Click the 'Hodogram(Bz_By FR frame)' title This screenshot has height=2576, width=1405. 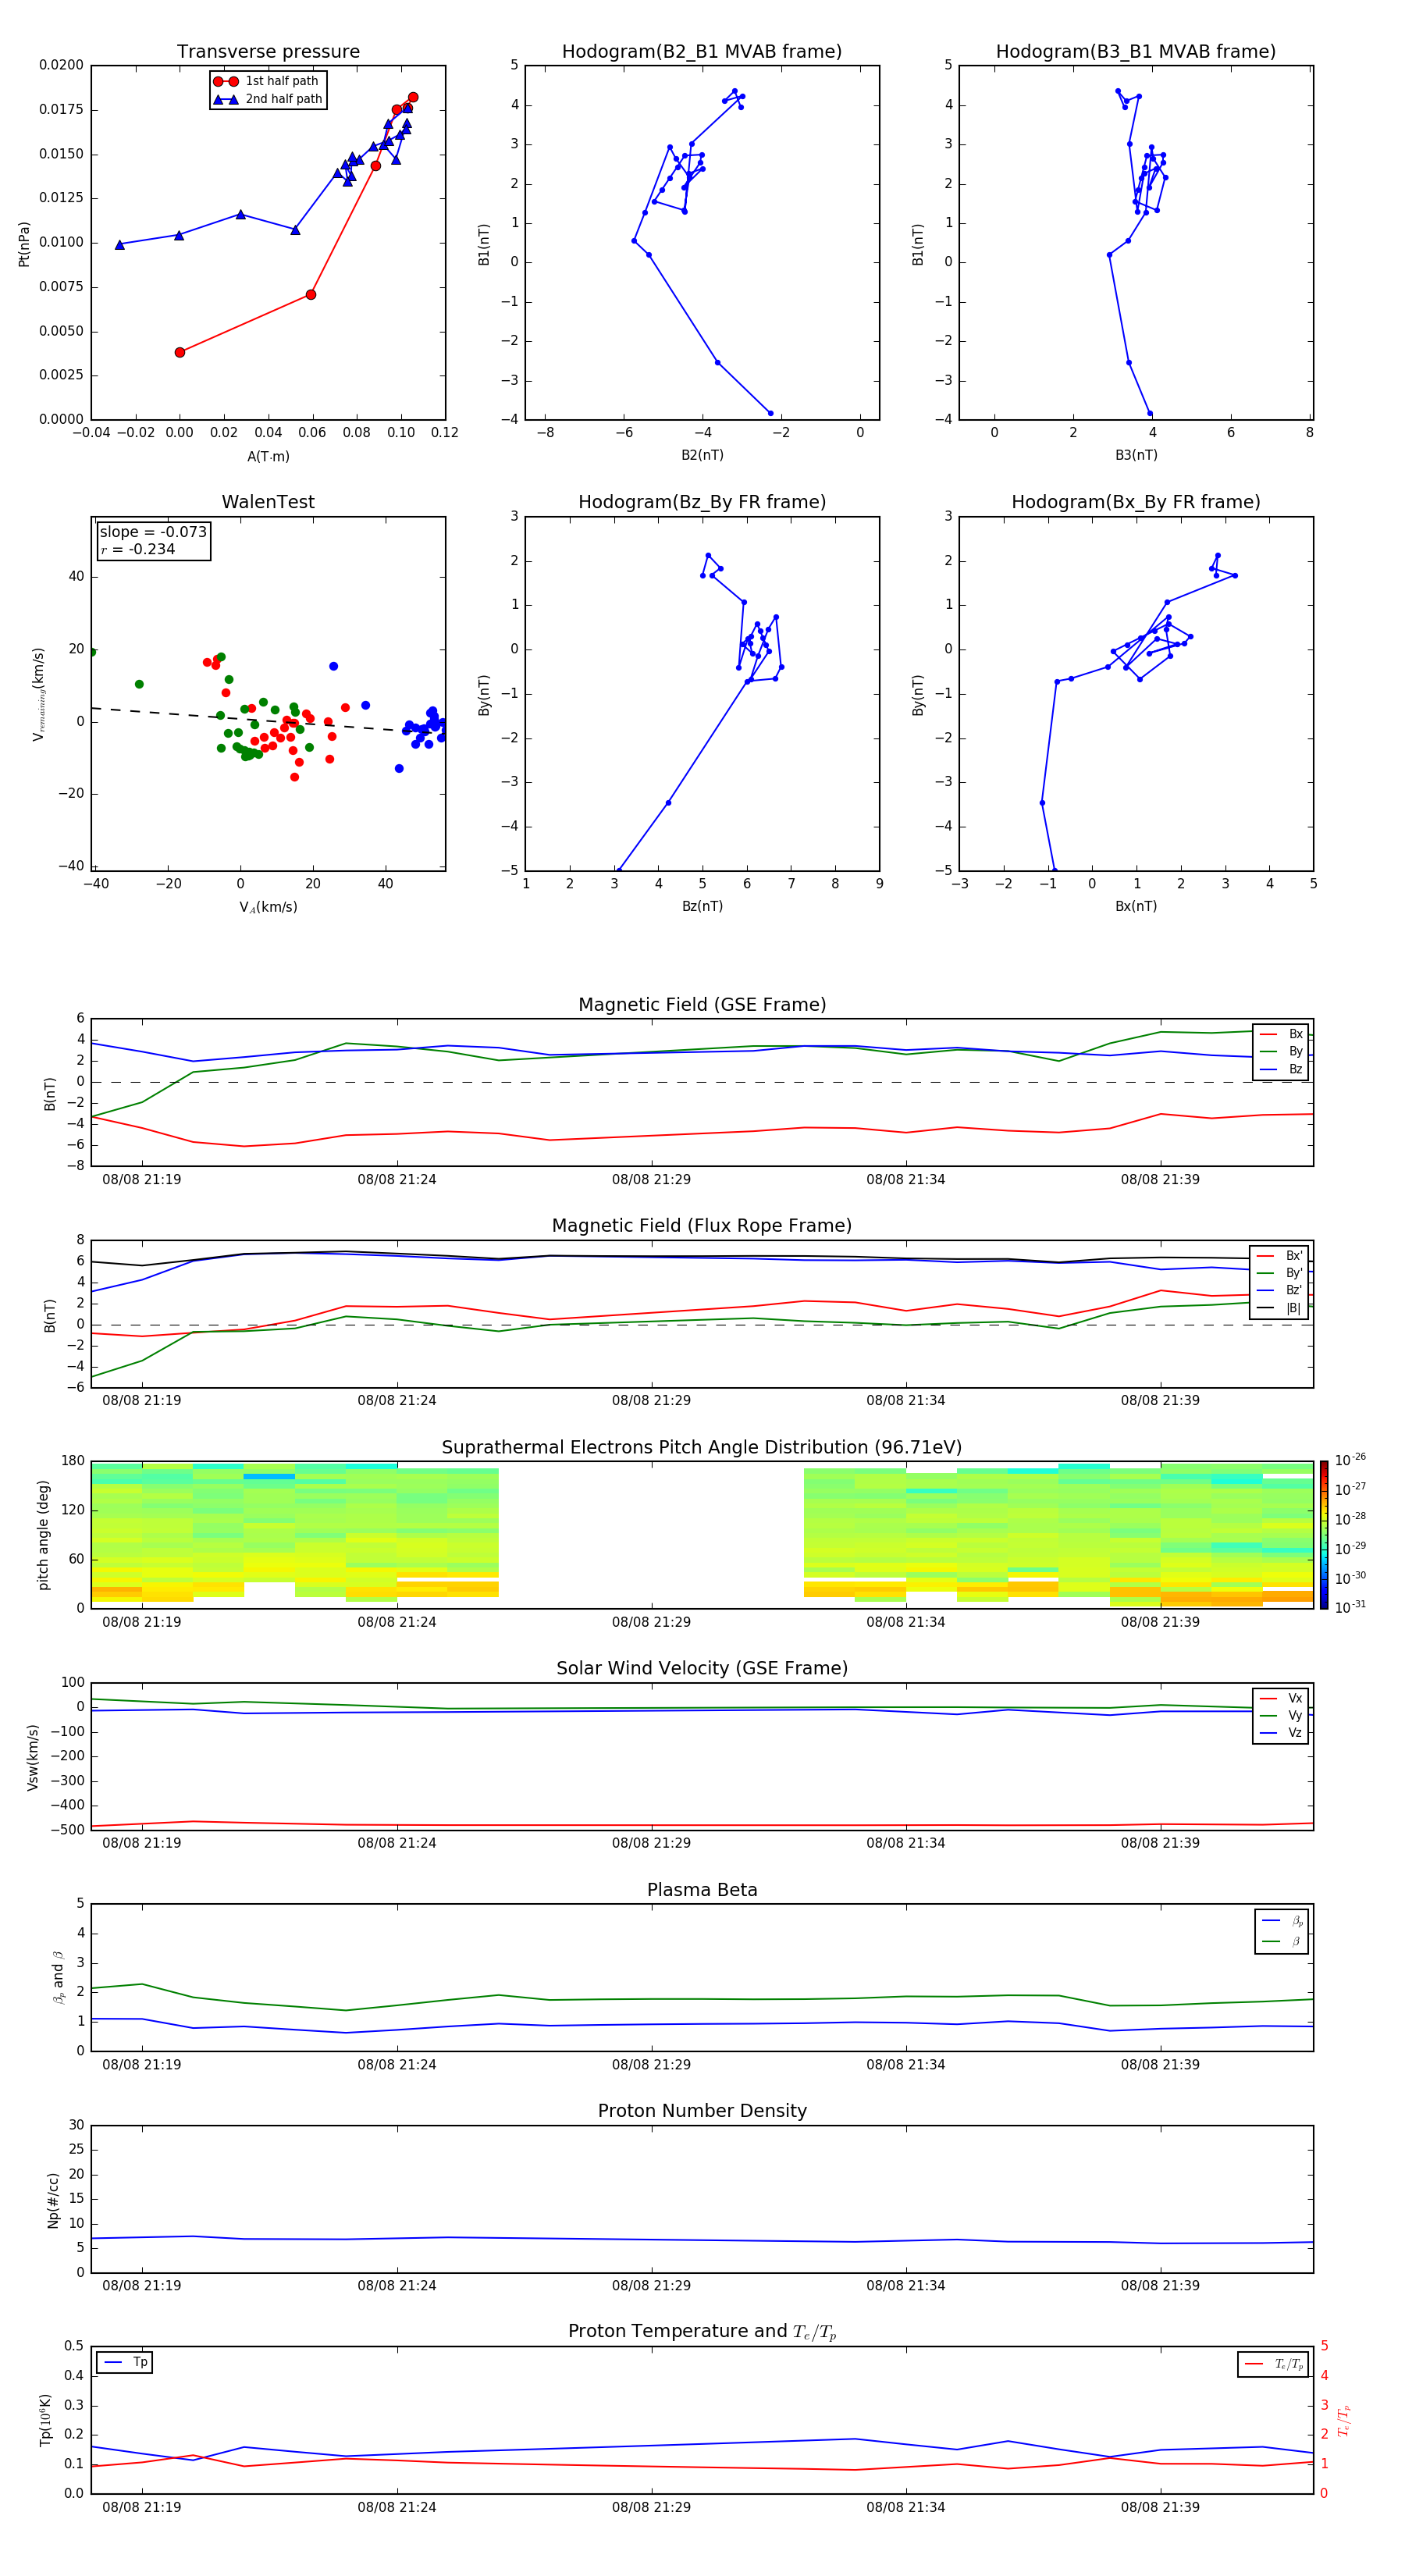tap(702, 502)
